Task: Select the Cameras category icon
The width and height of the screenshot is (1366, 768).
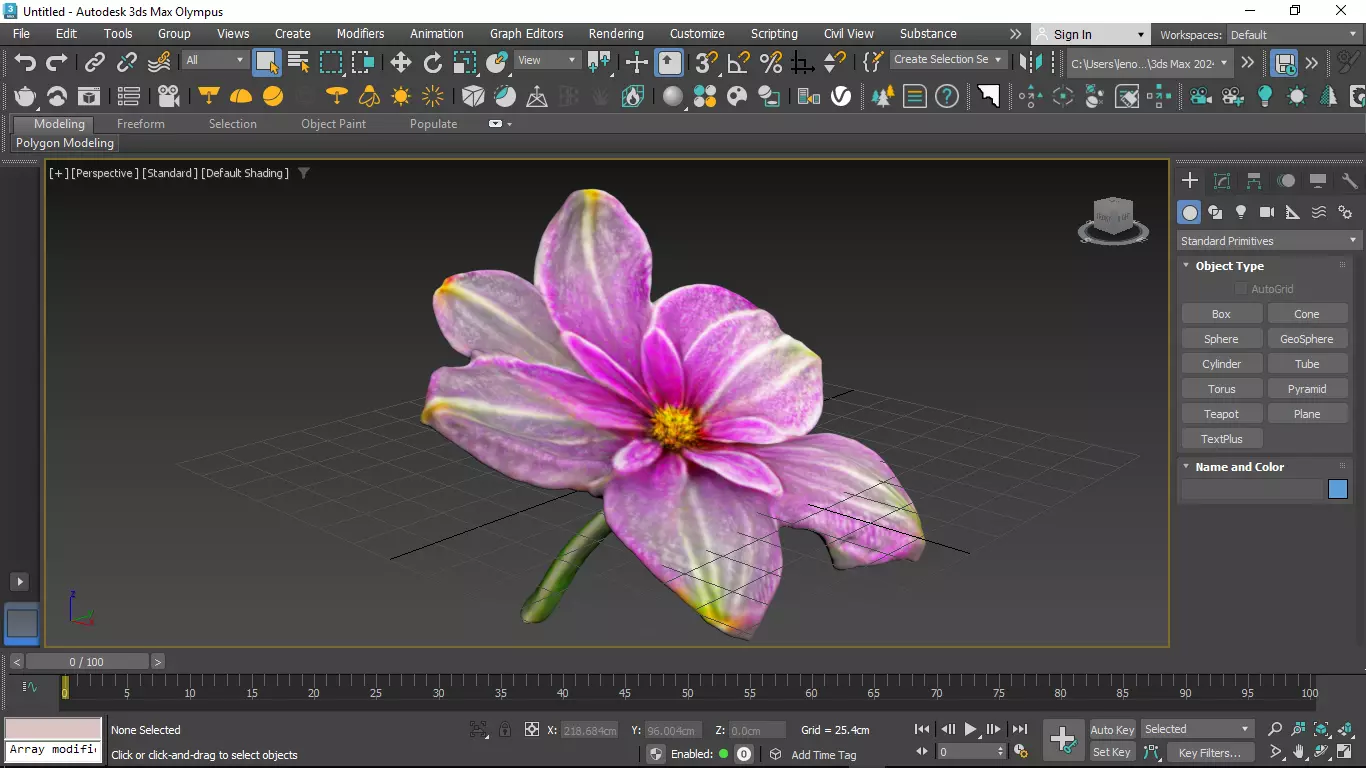Action: point(1267,212)
